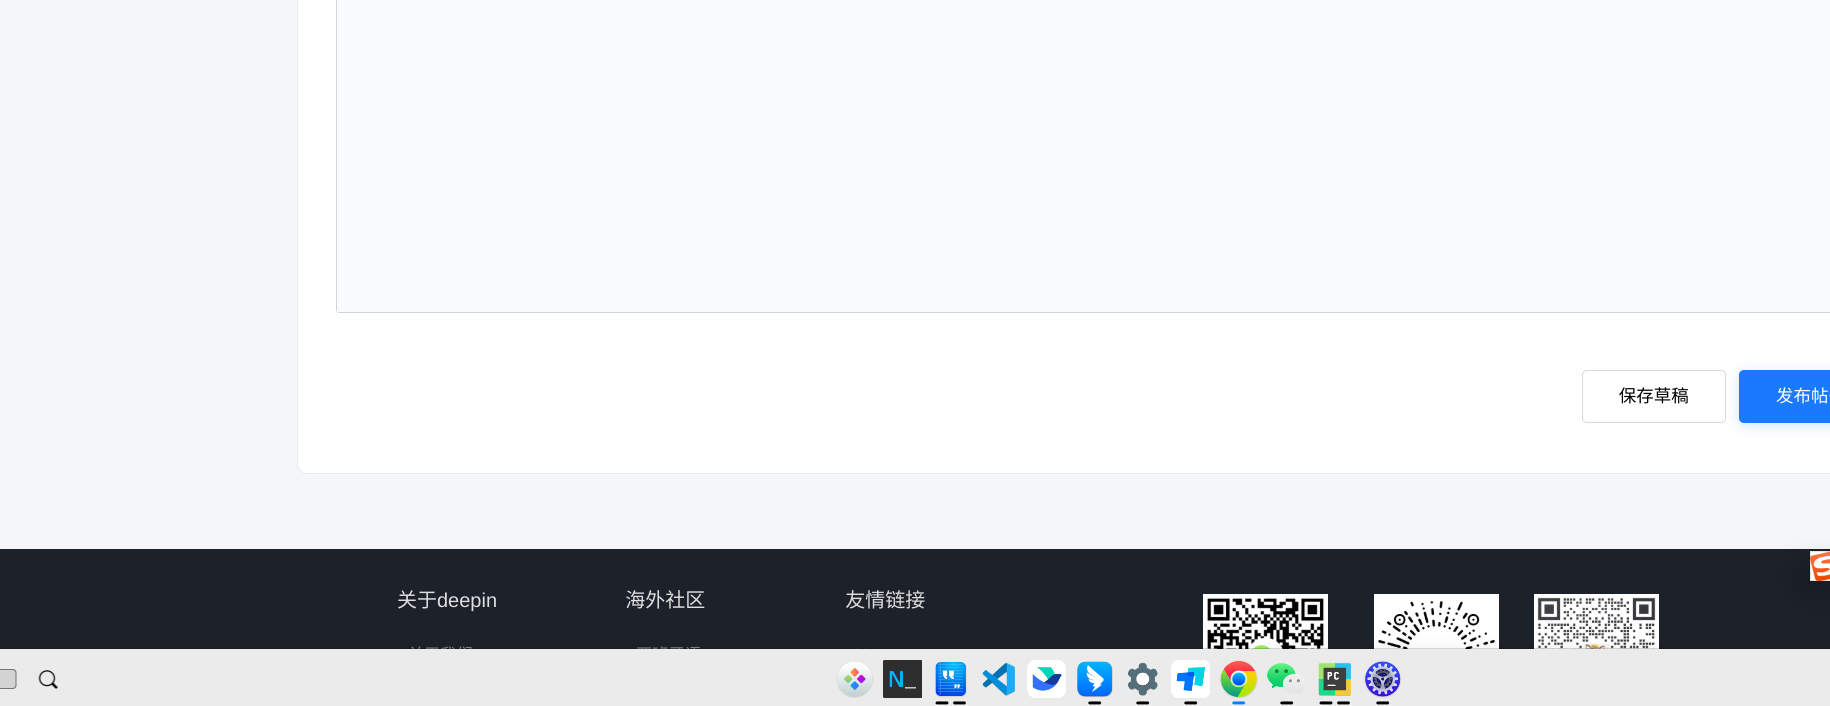Screen dimensions: 1830x706
Task: Open the blue-and-cyan flag app in the dock
Action: pyautogui.click(x=1190, y=680)
